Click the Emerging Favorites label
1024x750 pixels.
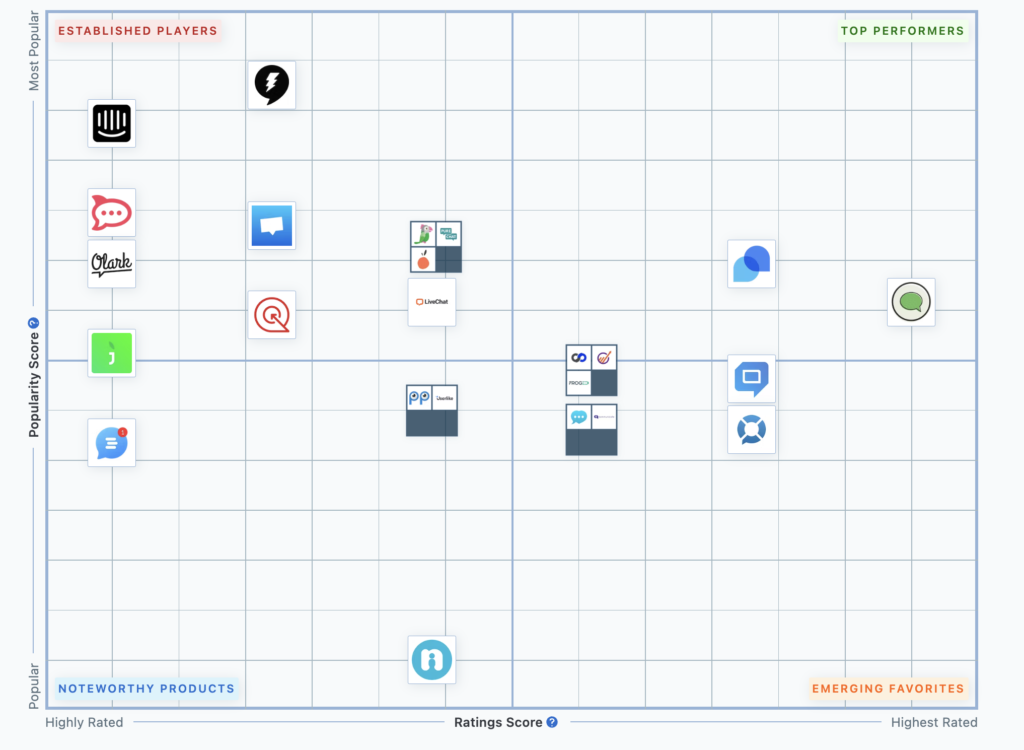point(888,689)
